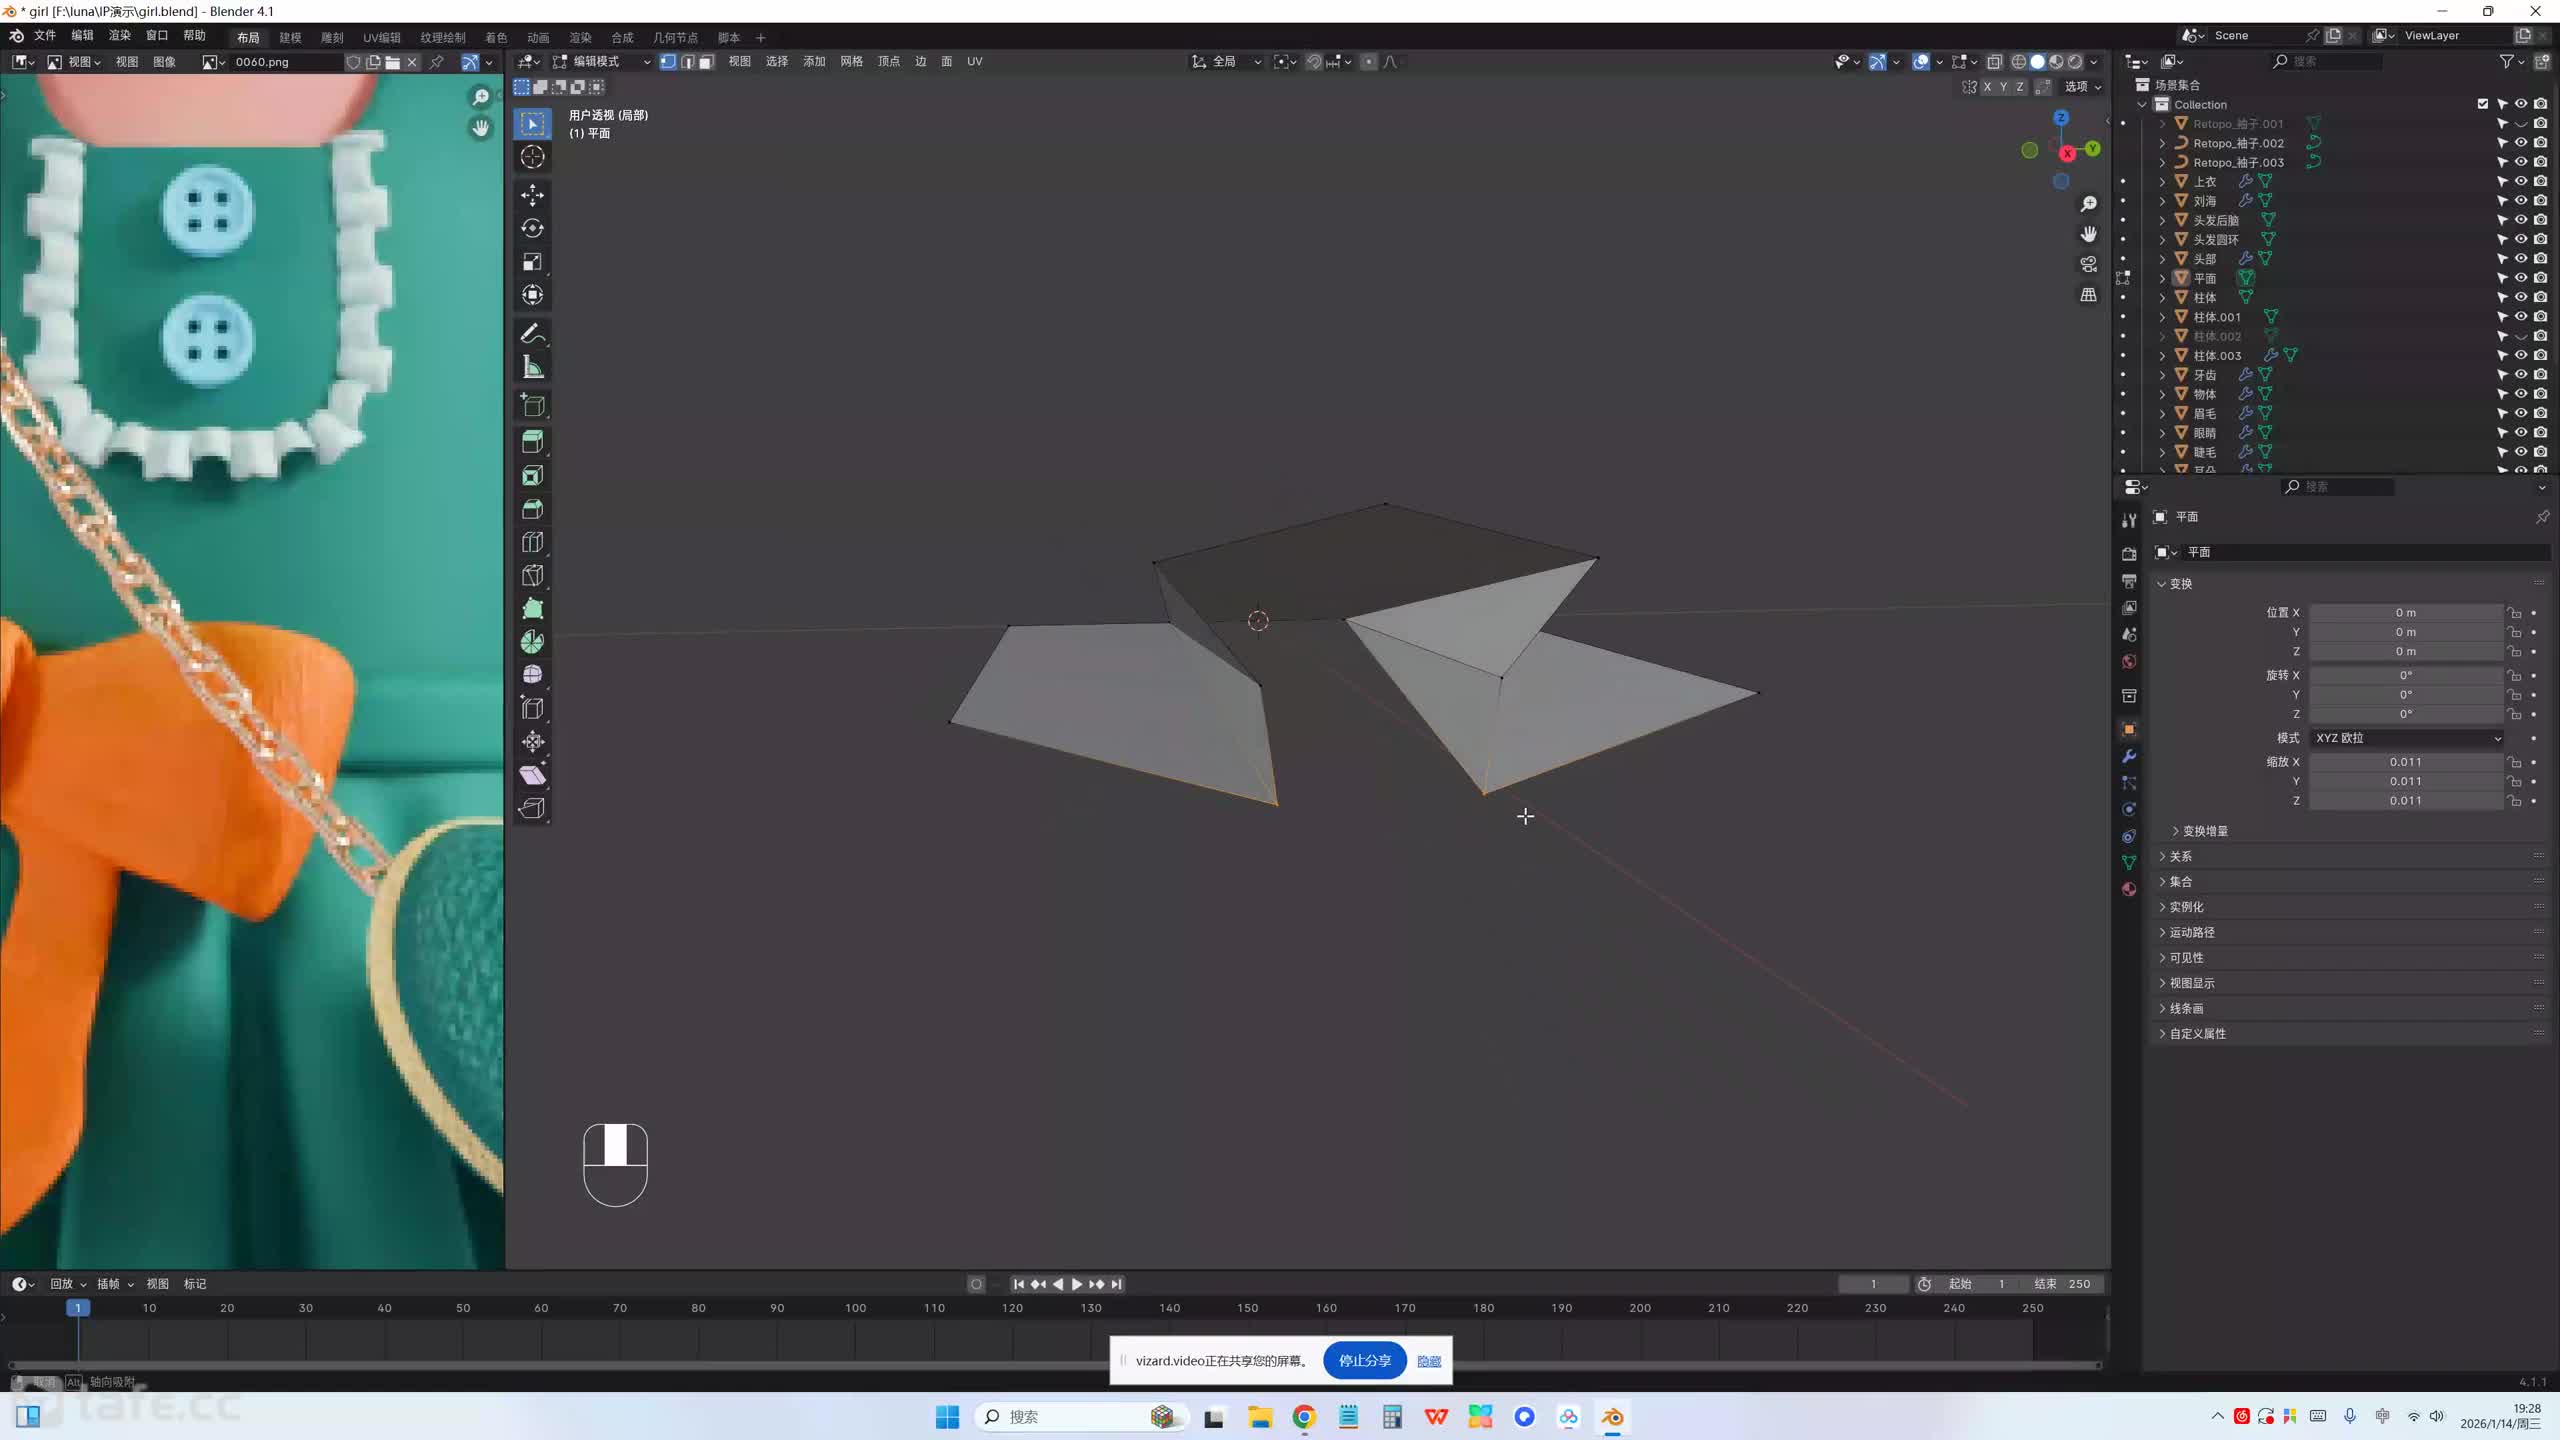Click frame 100 on the timeline
2560x1440 pixels.
[x=855, y=1308]
